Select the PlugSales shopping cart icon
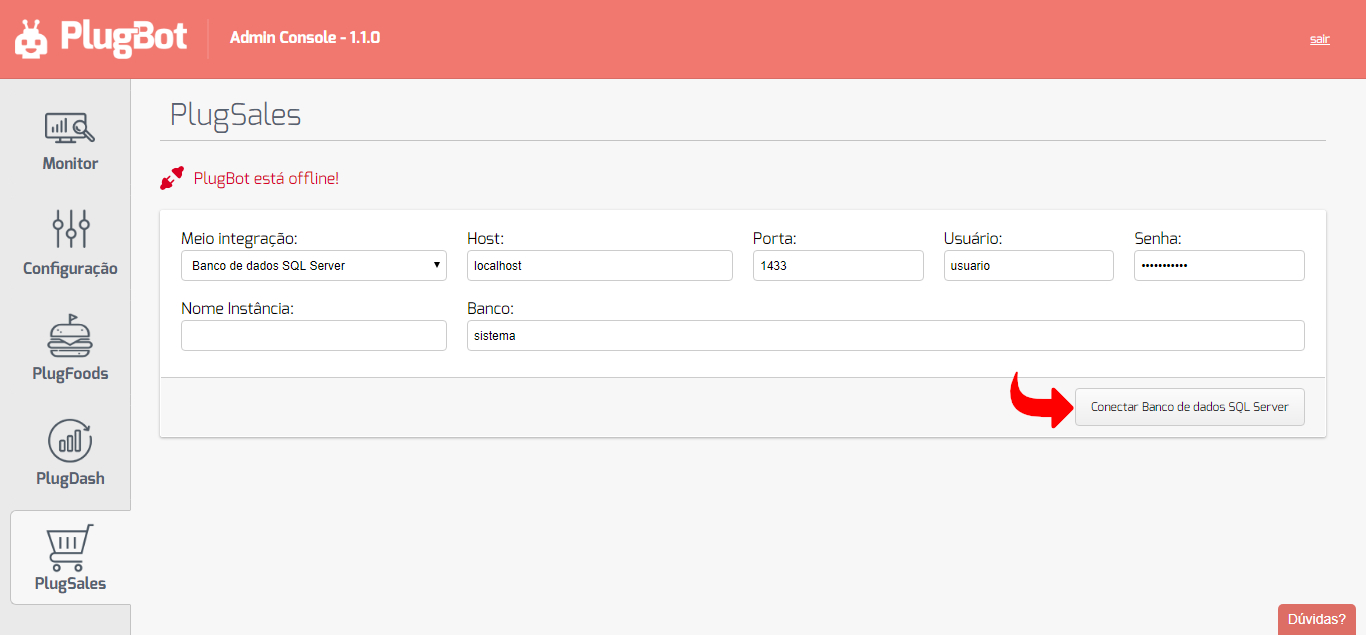The height and width of the screenshot is (635, 1366). click(x=70, y=547)
